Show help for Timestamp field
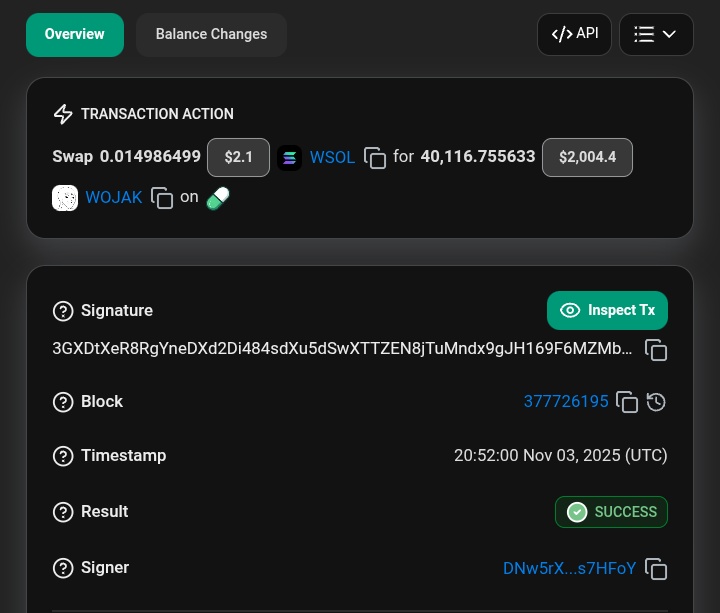 tap(63, 456)
